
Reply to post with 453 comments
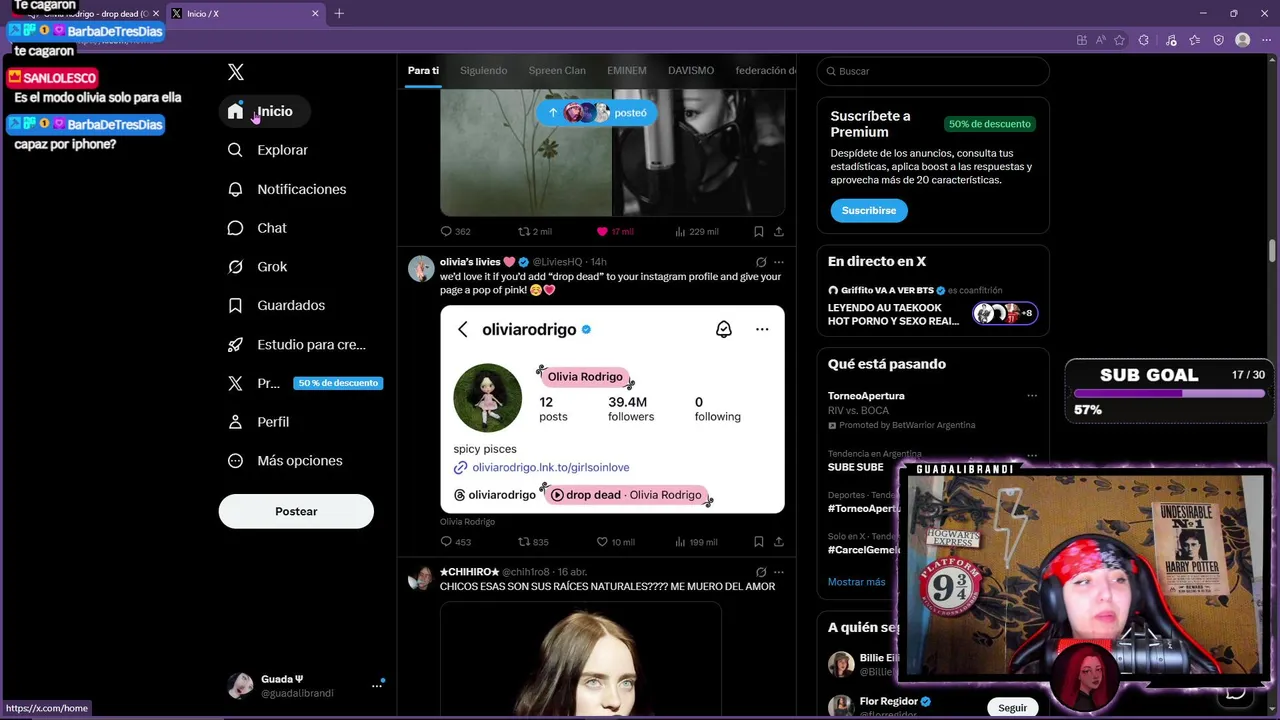[455, 542]
